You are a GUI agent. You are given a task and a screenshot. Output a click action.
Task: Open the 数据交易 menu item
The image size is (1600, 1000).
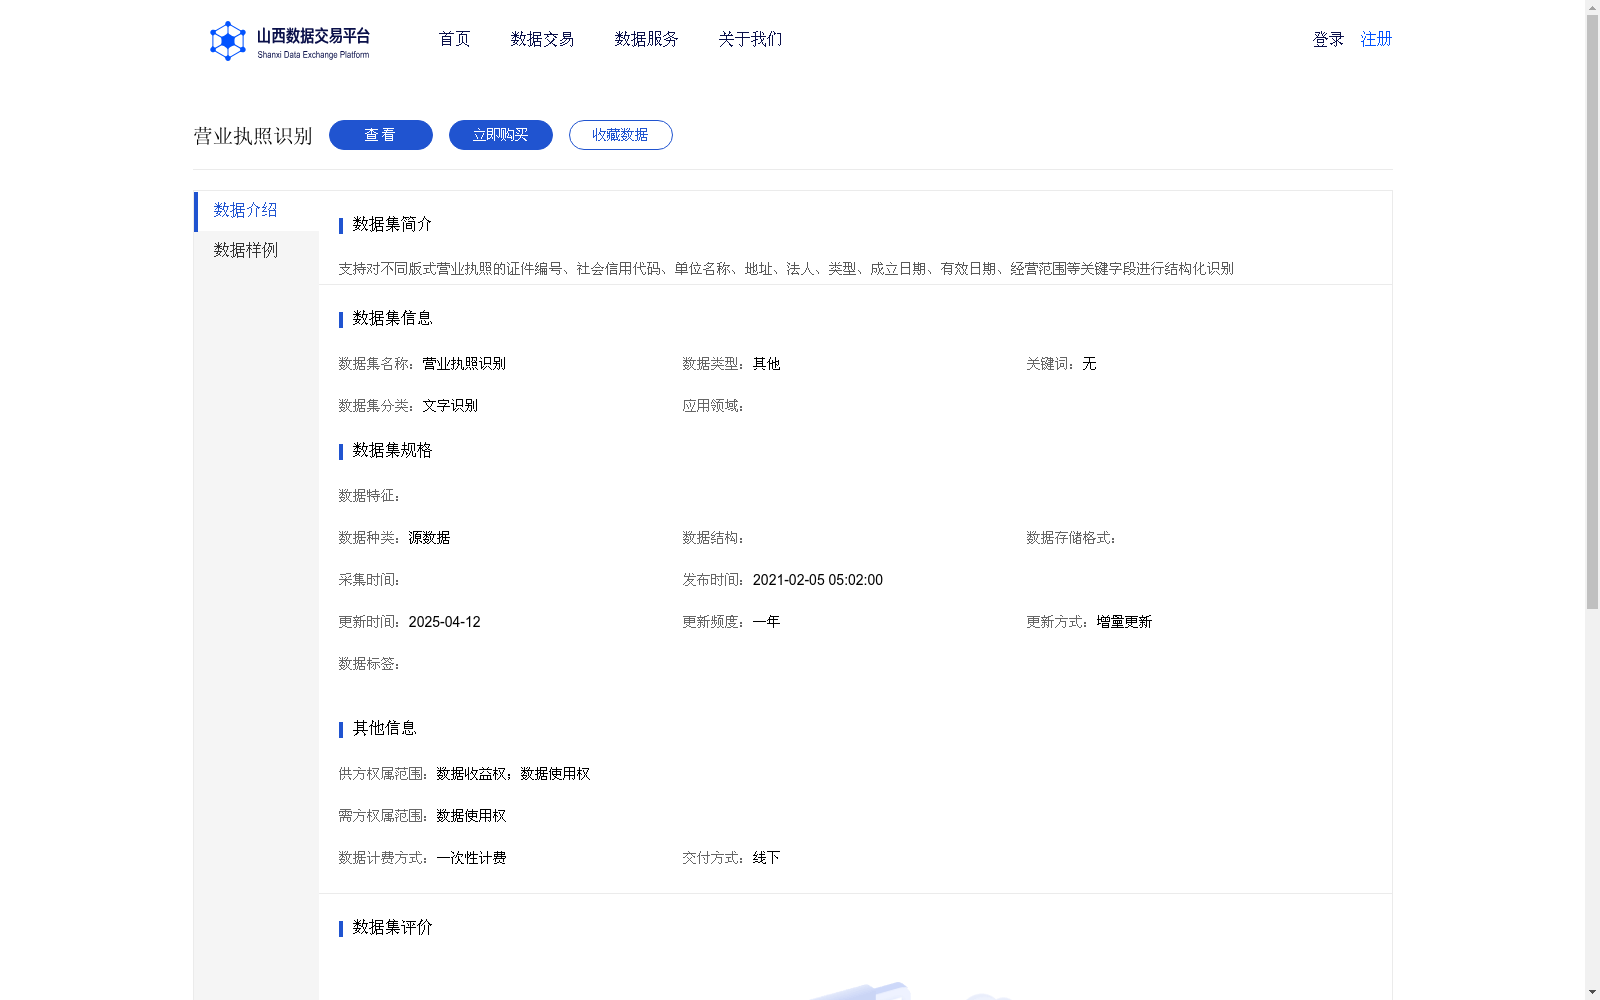(x=542, y=39)
